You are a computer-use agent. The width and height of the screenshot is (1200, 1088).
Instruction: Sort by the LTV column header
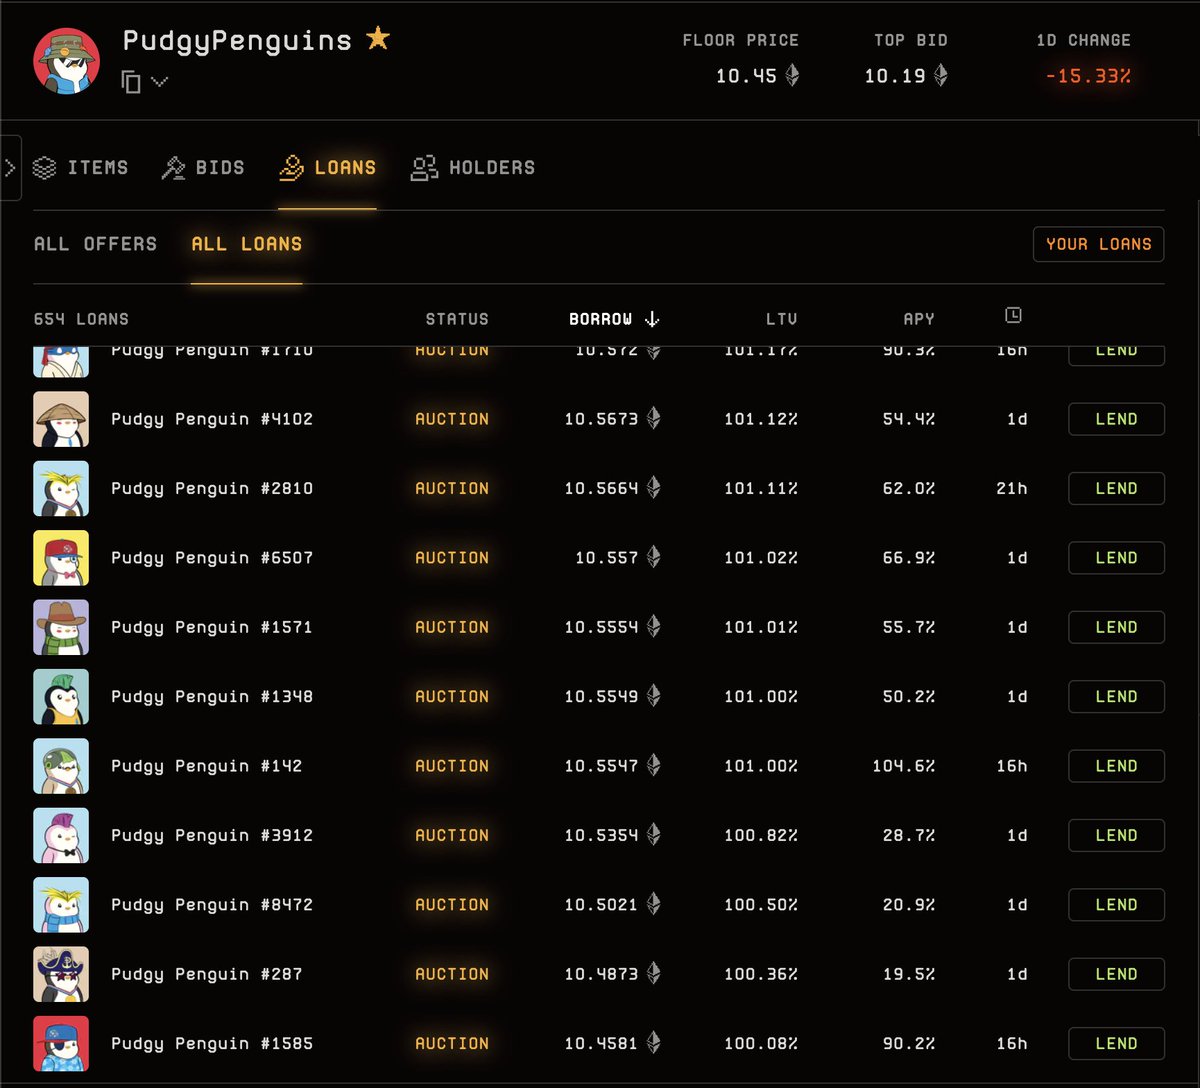(x=782, y=319)
